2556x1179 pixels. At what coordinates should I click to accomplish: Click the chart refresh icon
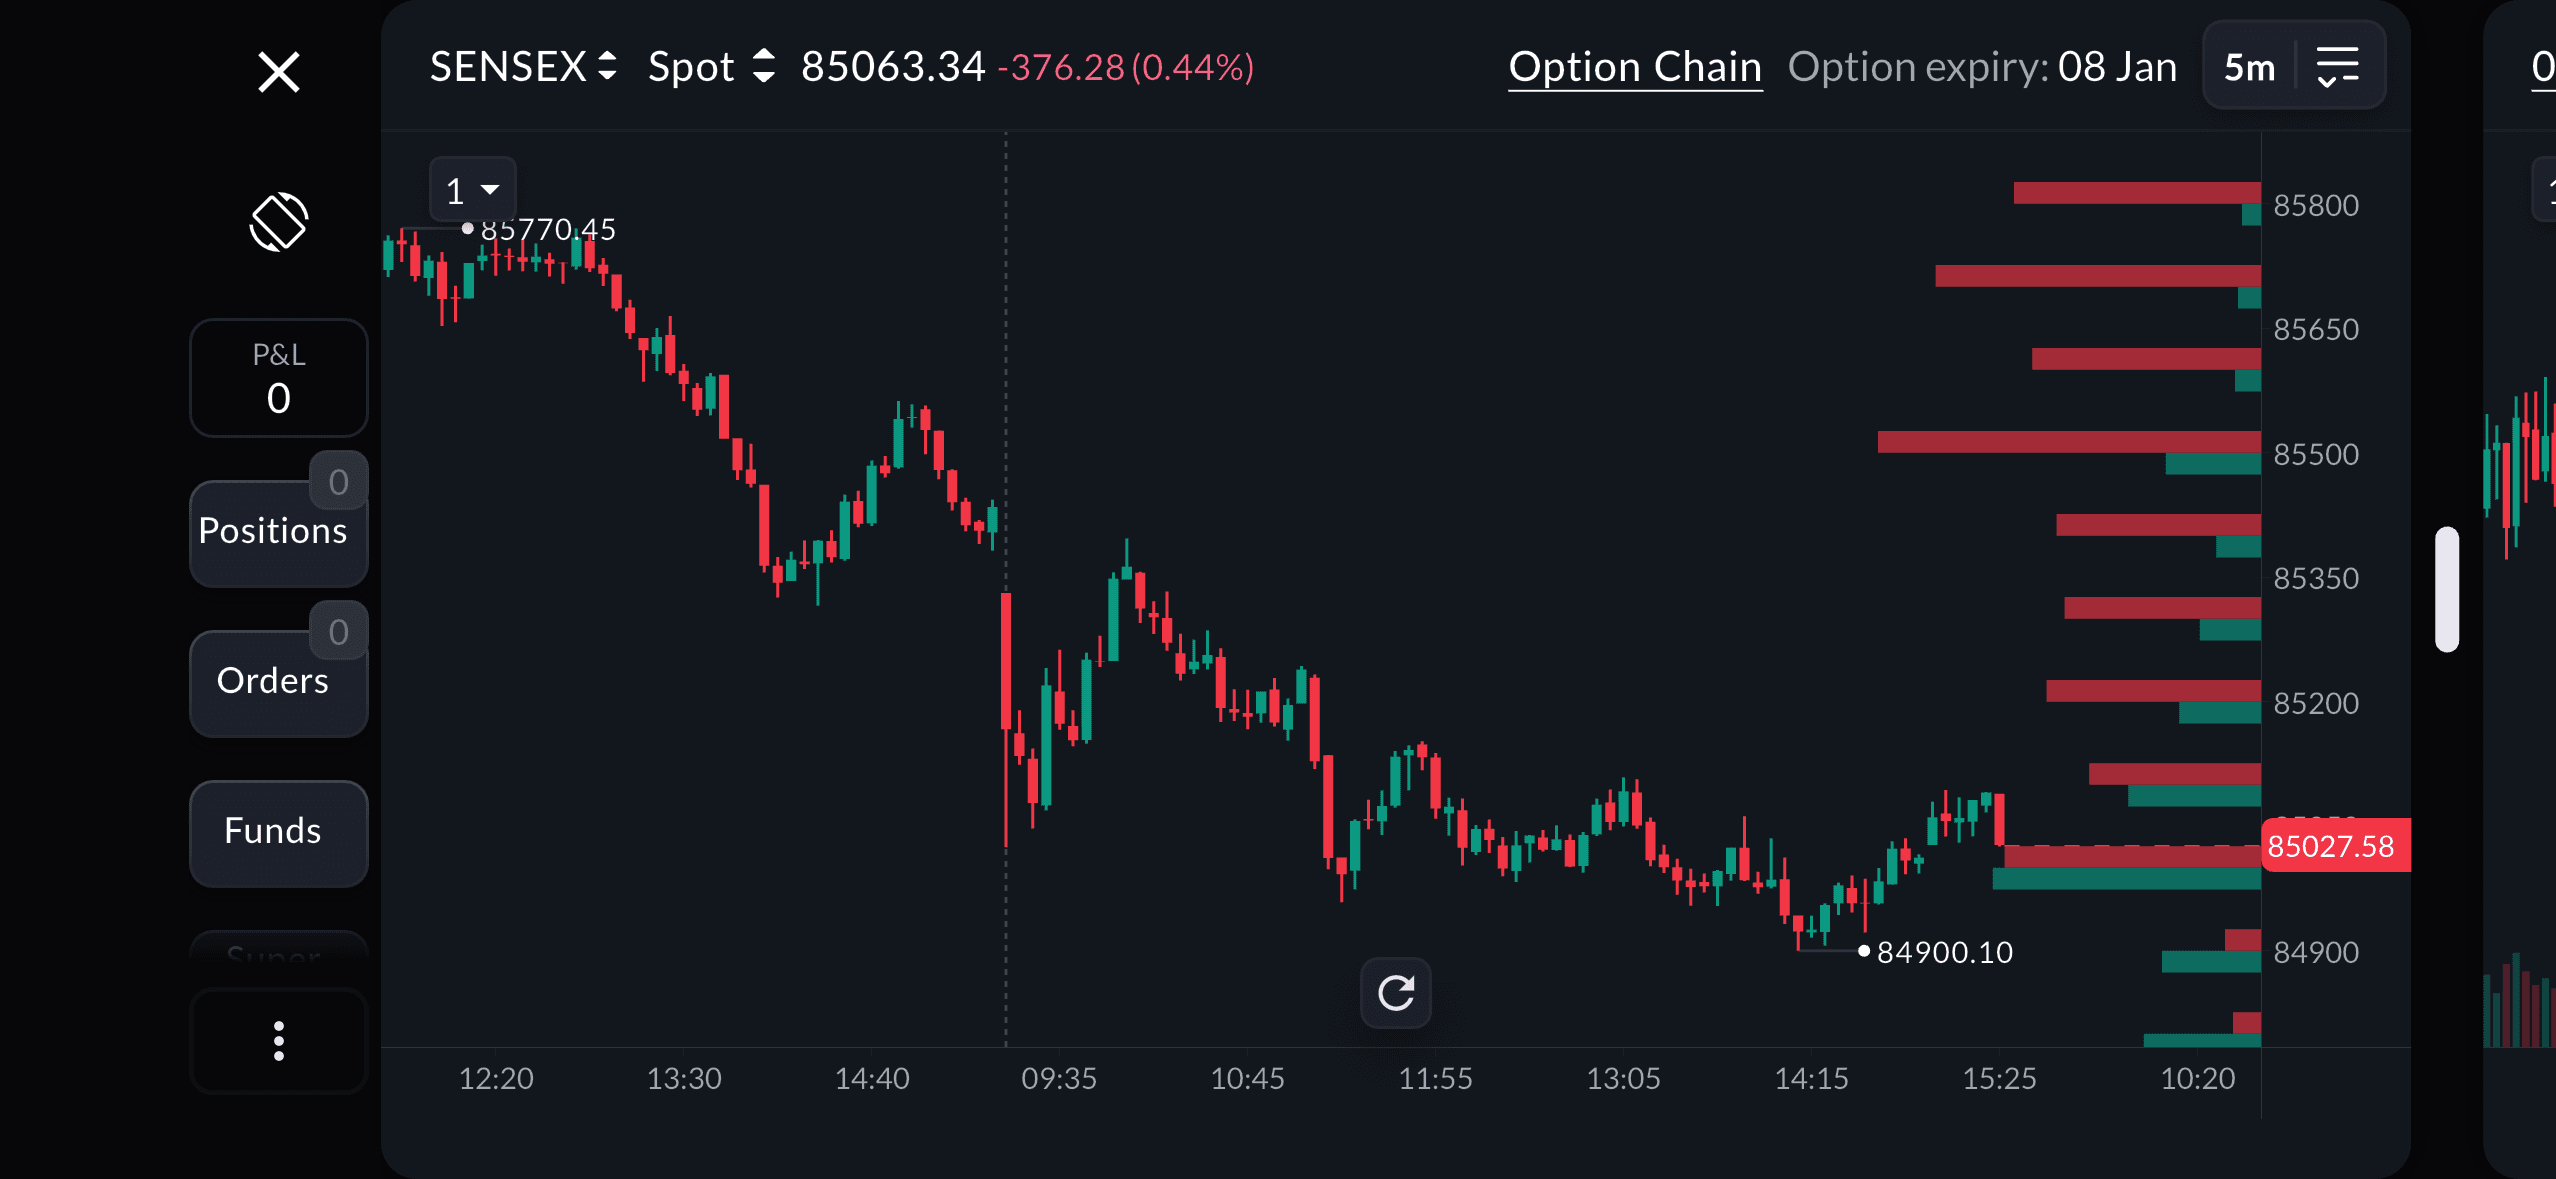(x=1395, y=992)
